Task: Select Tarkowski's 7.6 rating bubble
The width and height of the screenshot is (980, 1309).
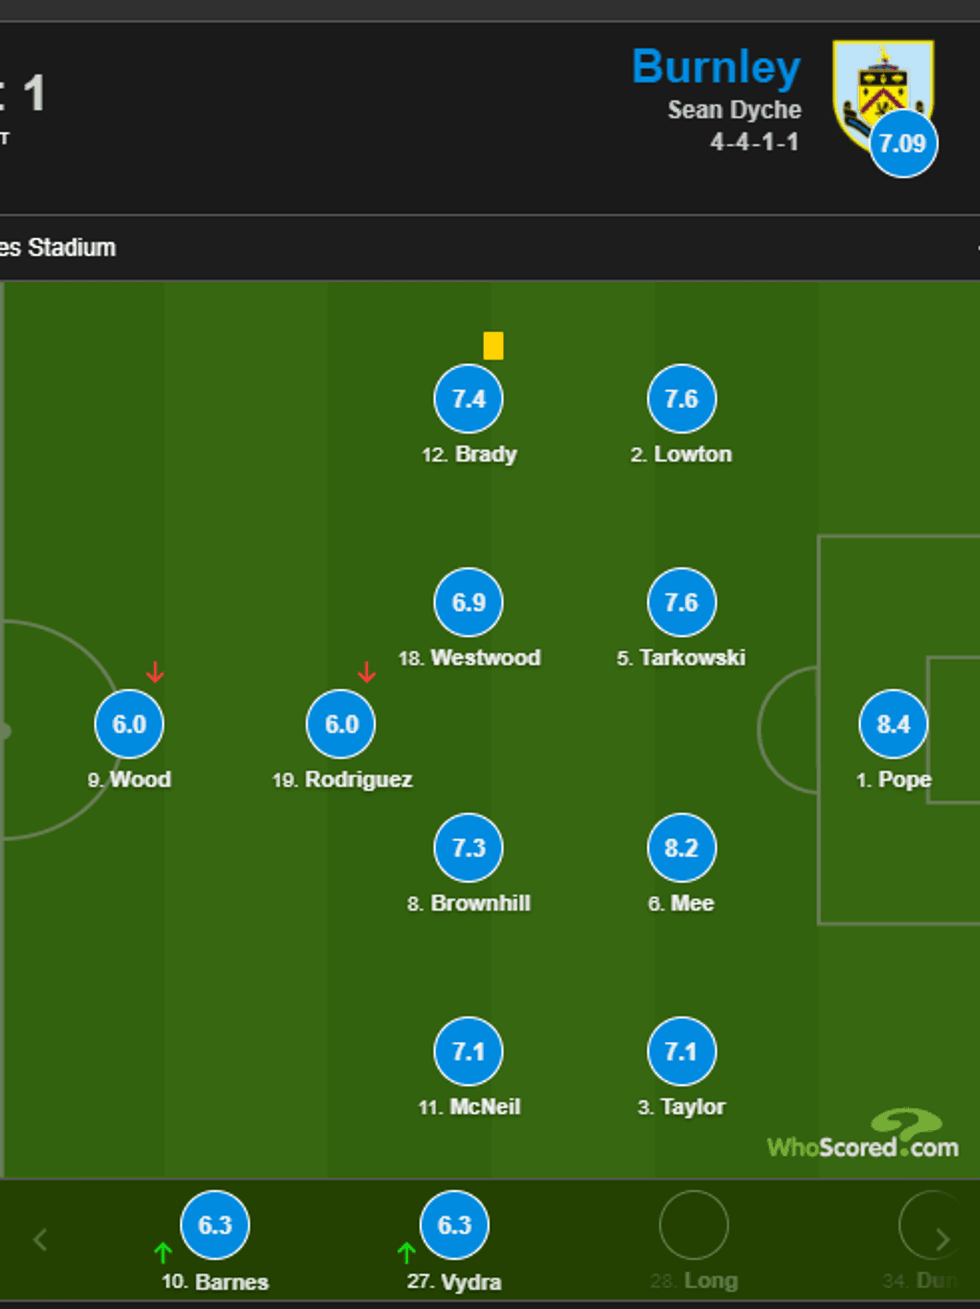Action: [x=681, y=602]
